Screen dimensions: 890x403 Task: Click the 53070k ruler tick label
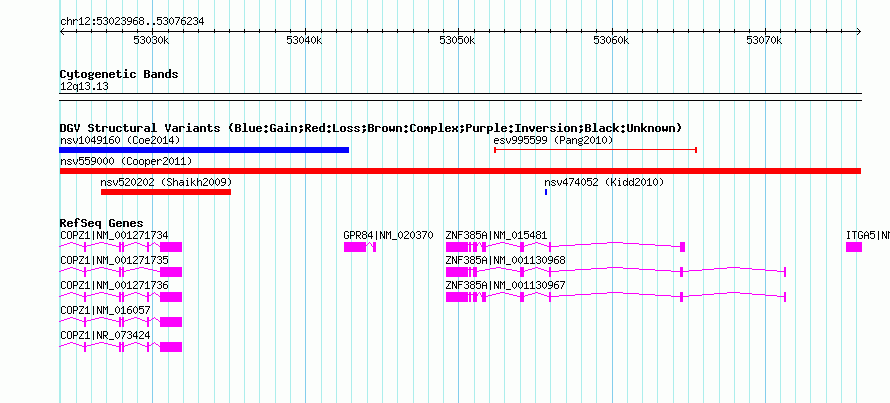pos(765,40)
